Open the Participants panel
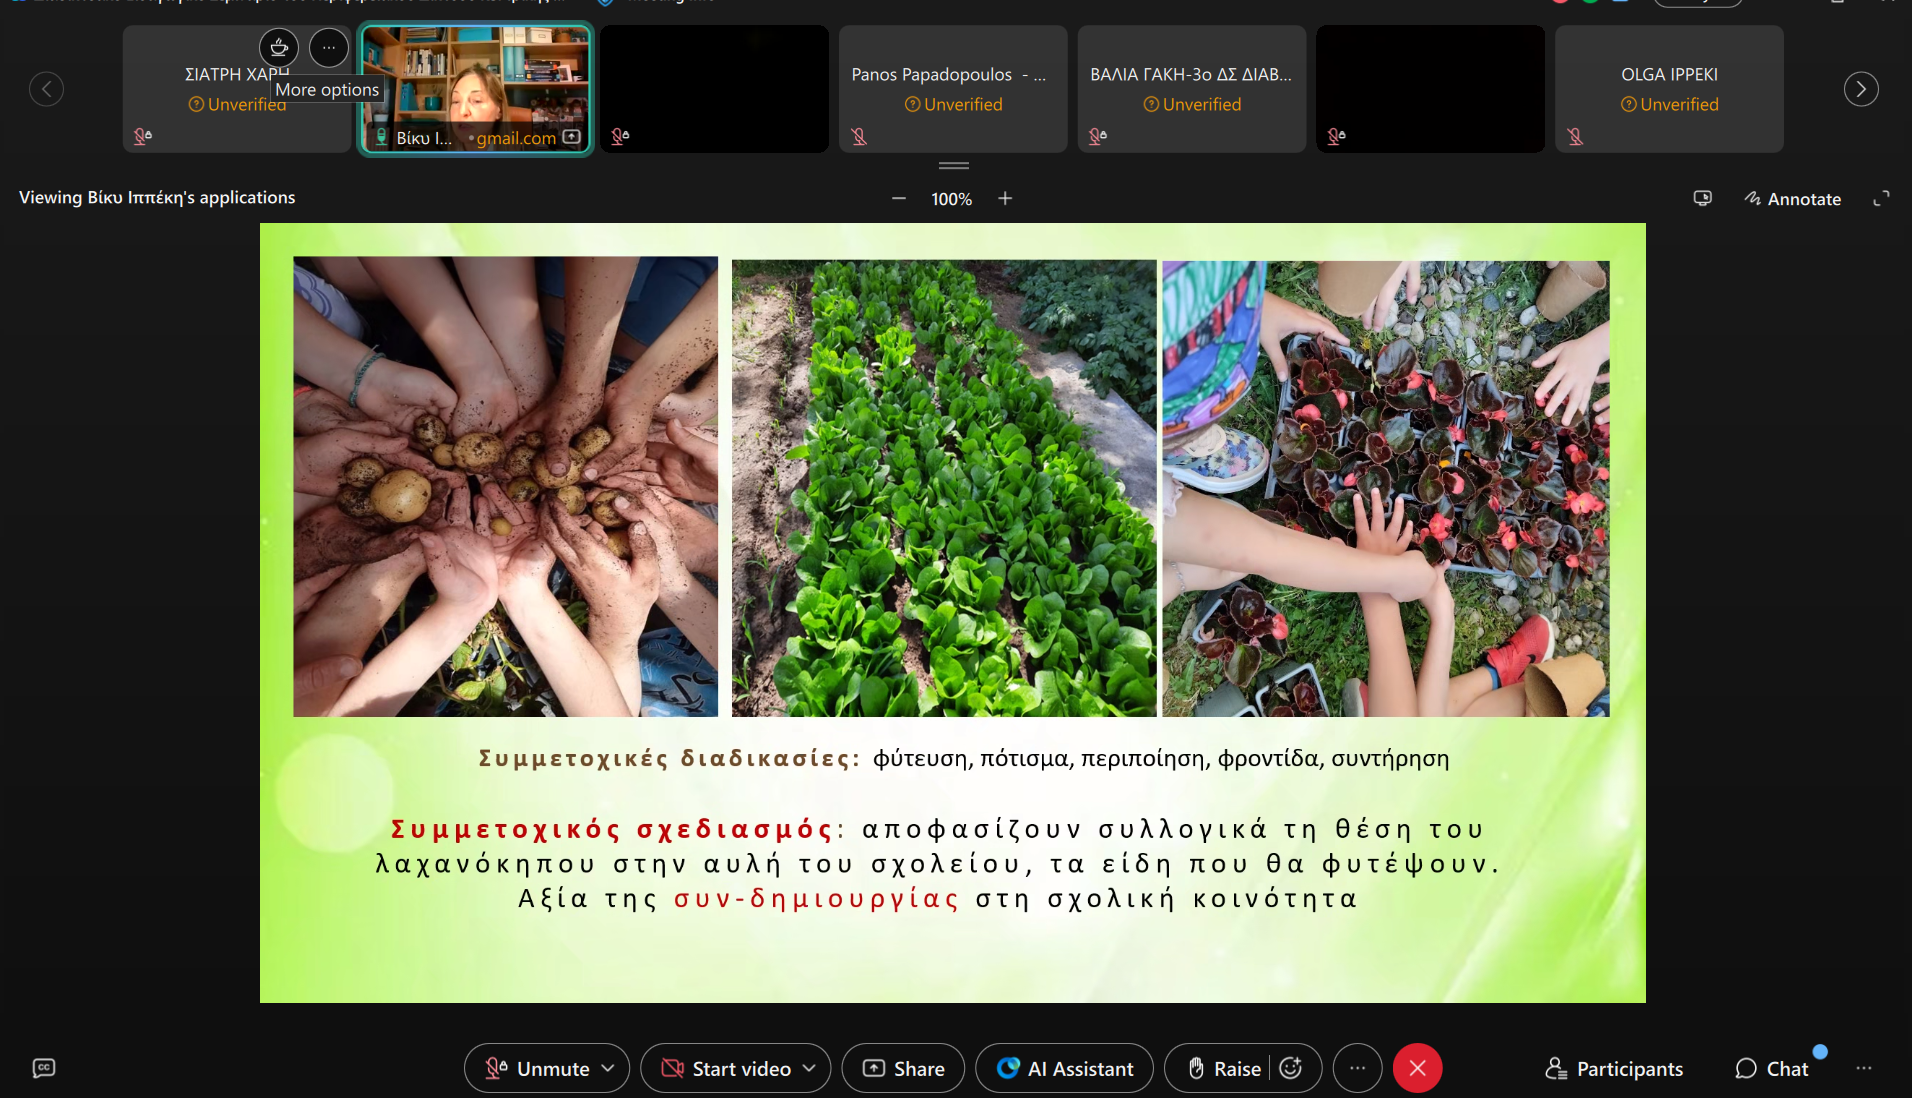Image resolution: width=1912 pixels, height=1098 pixels. 1614,1068
